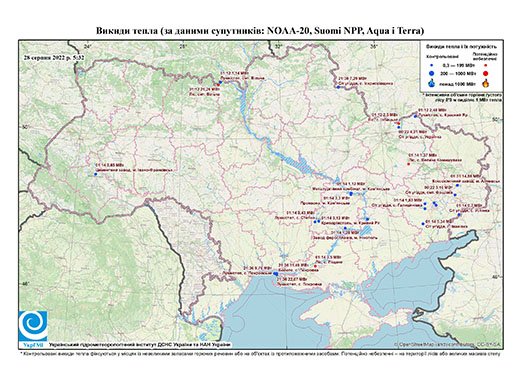Select the orange flame icon in legend
This screenshot has width=520, height=368.
486,83
